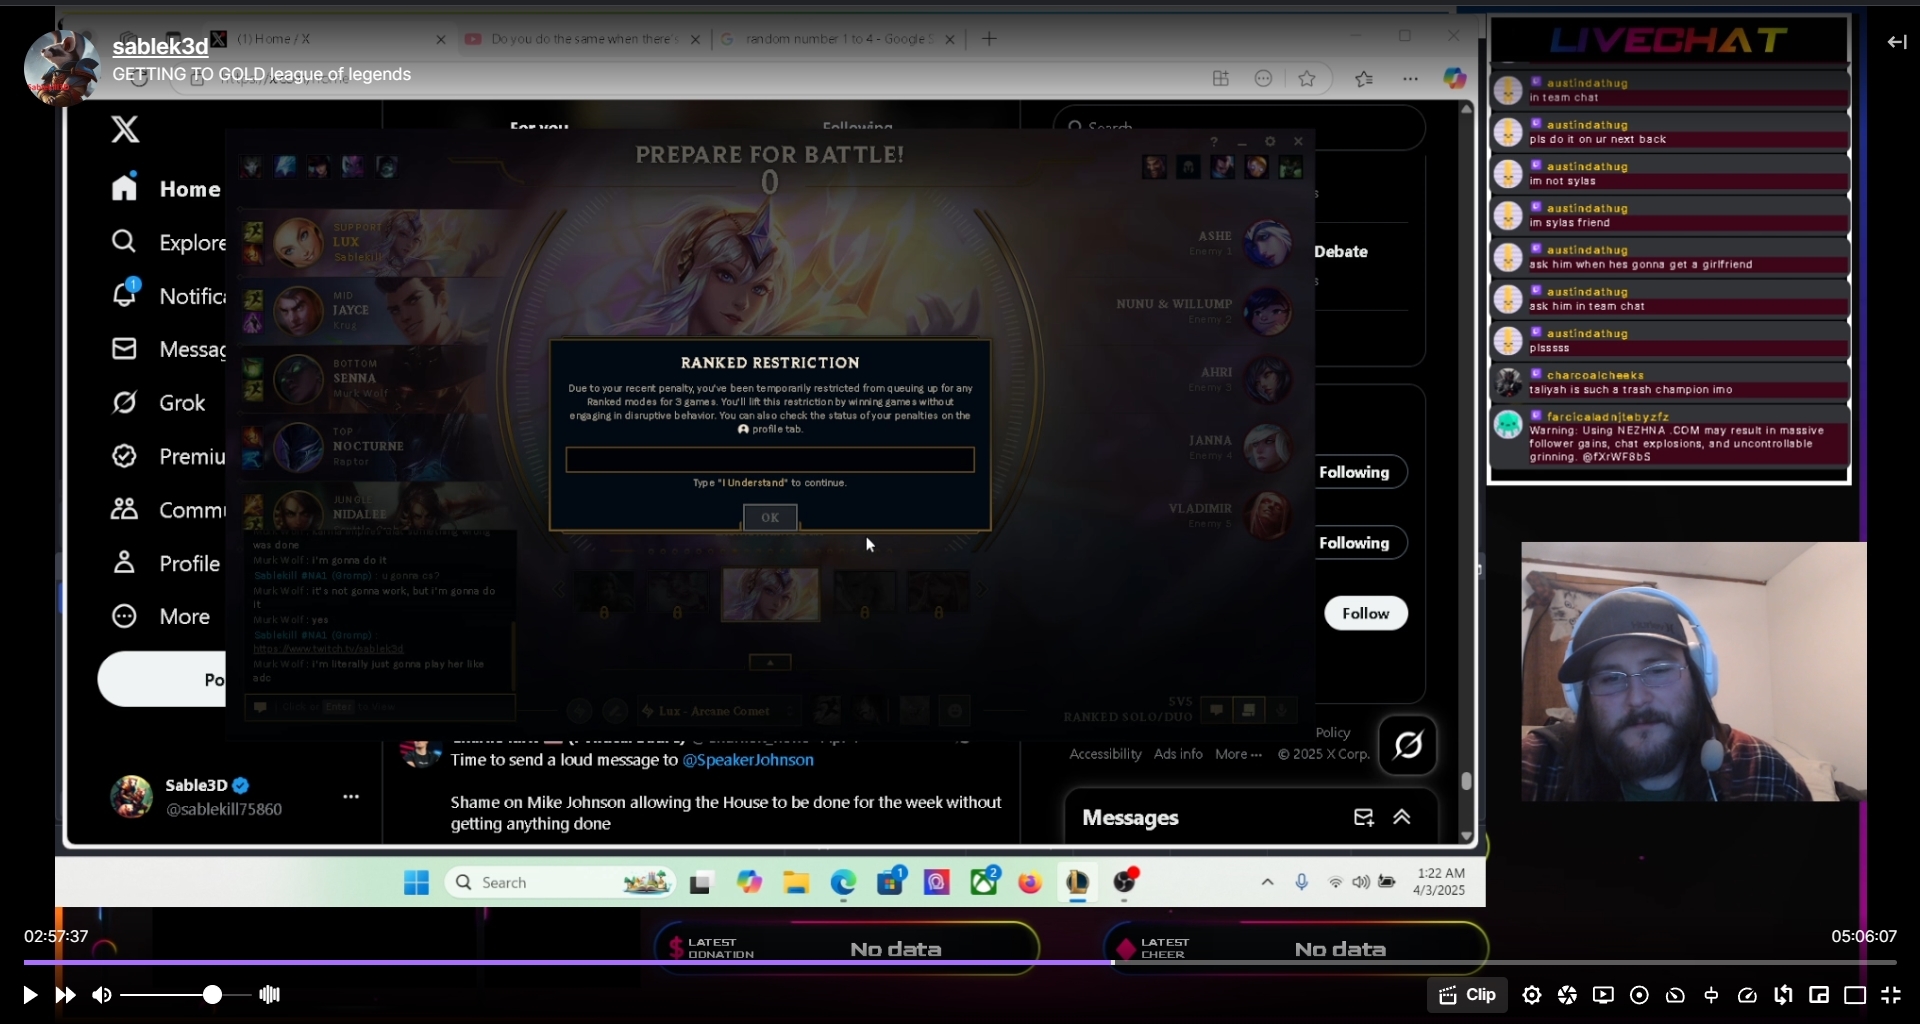Image resolution: width=1920 pixels, height=1024 pixels.
Task: Click the align-center icon in player controls
Action: pyautogui.click(x=1711, y=995)
